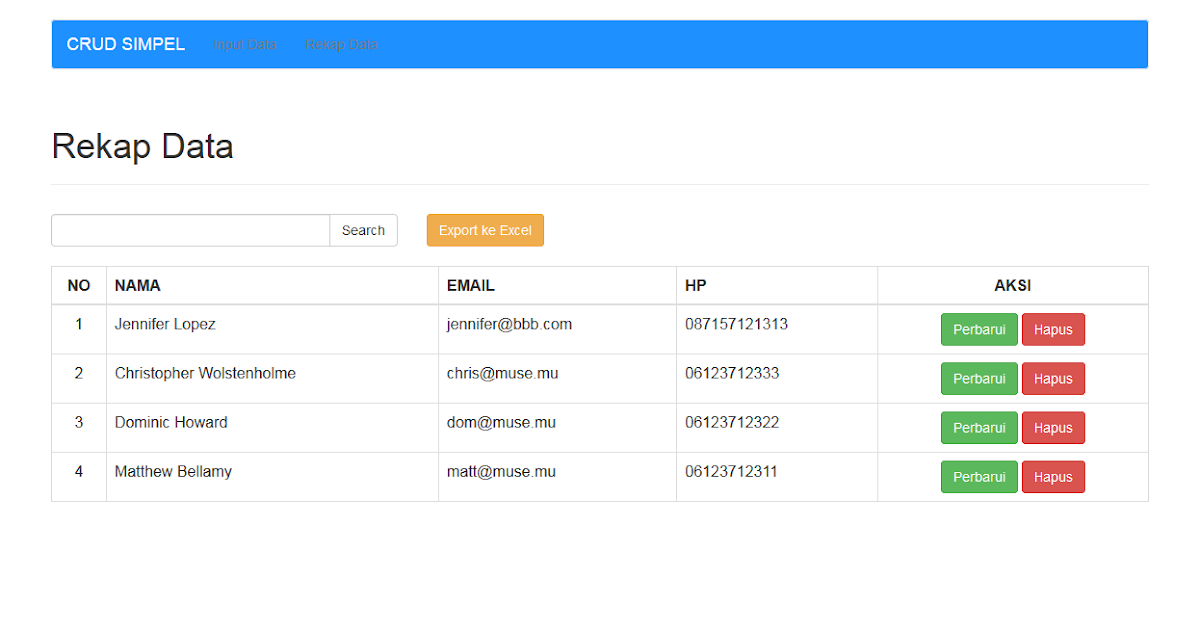The image size is (1200, 630).
Task: Click Perbarui for Jennifer Lopez
Action: (x=978, y=329)
